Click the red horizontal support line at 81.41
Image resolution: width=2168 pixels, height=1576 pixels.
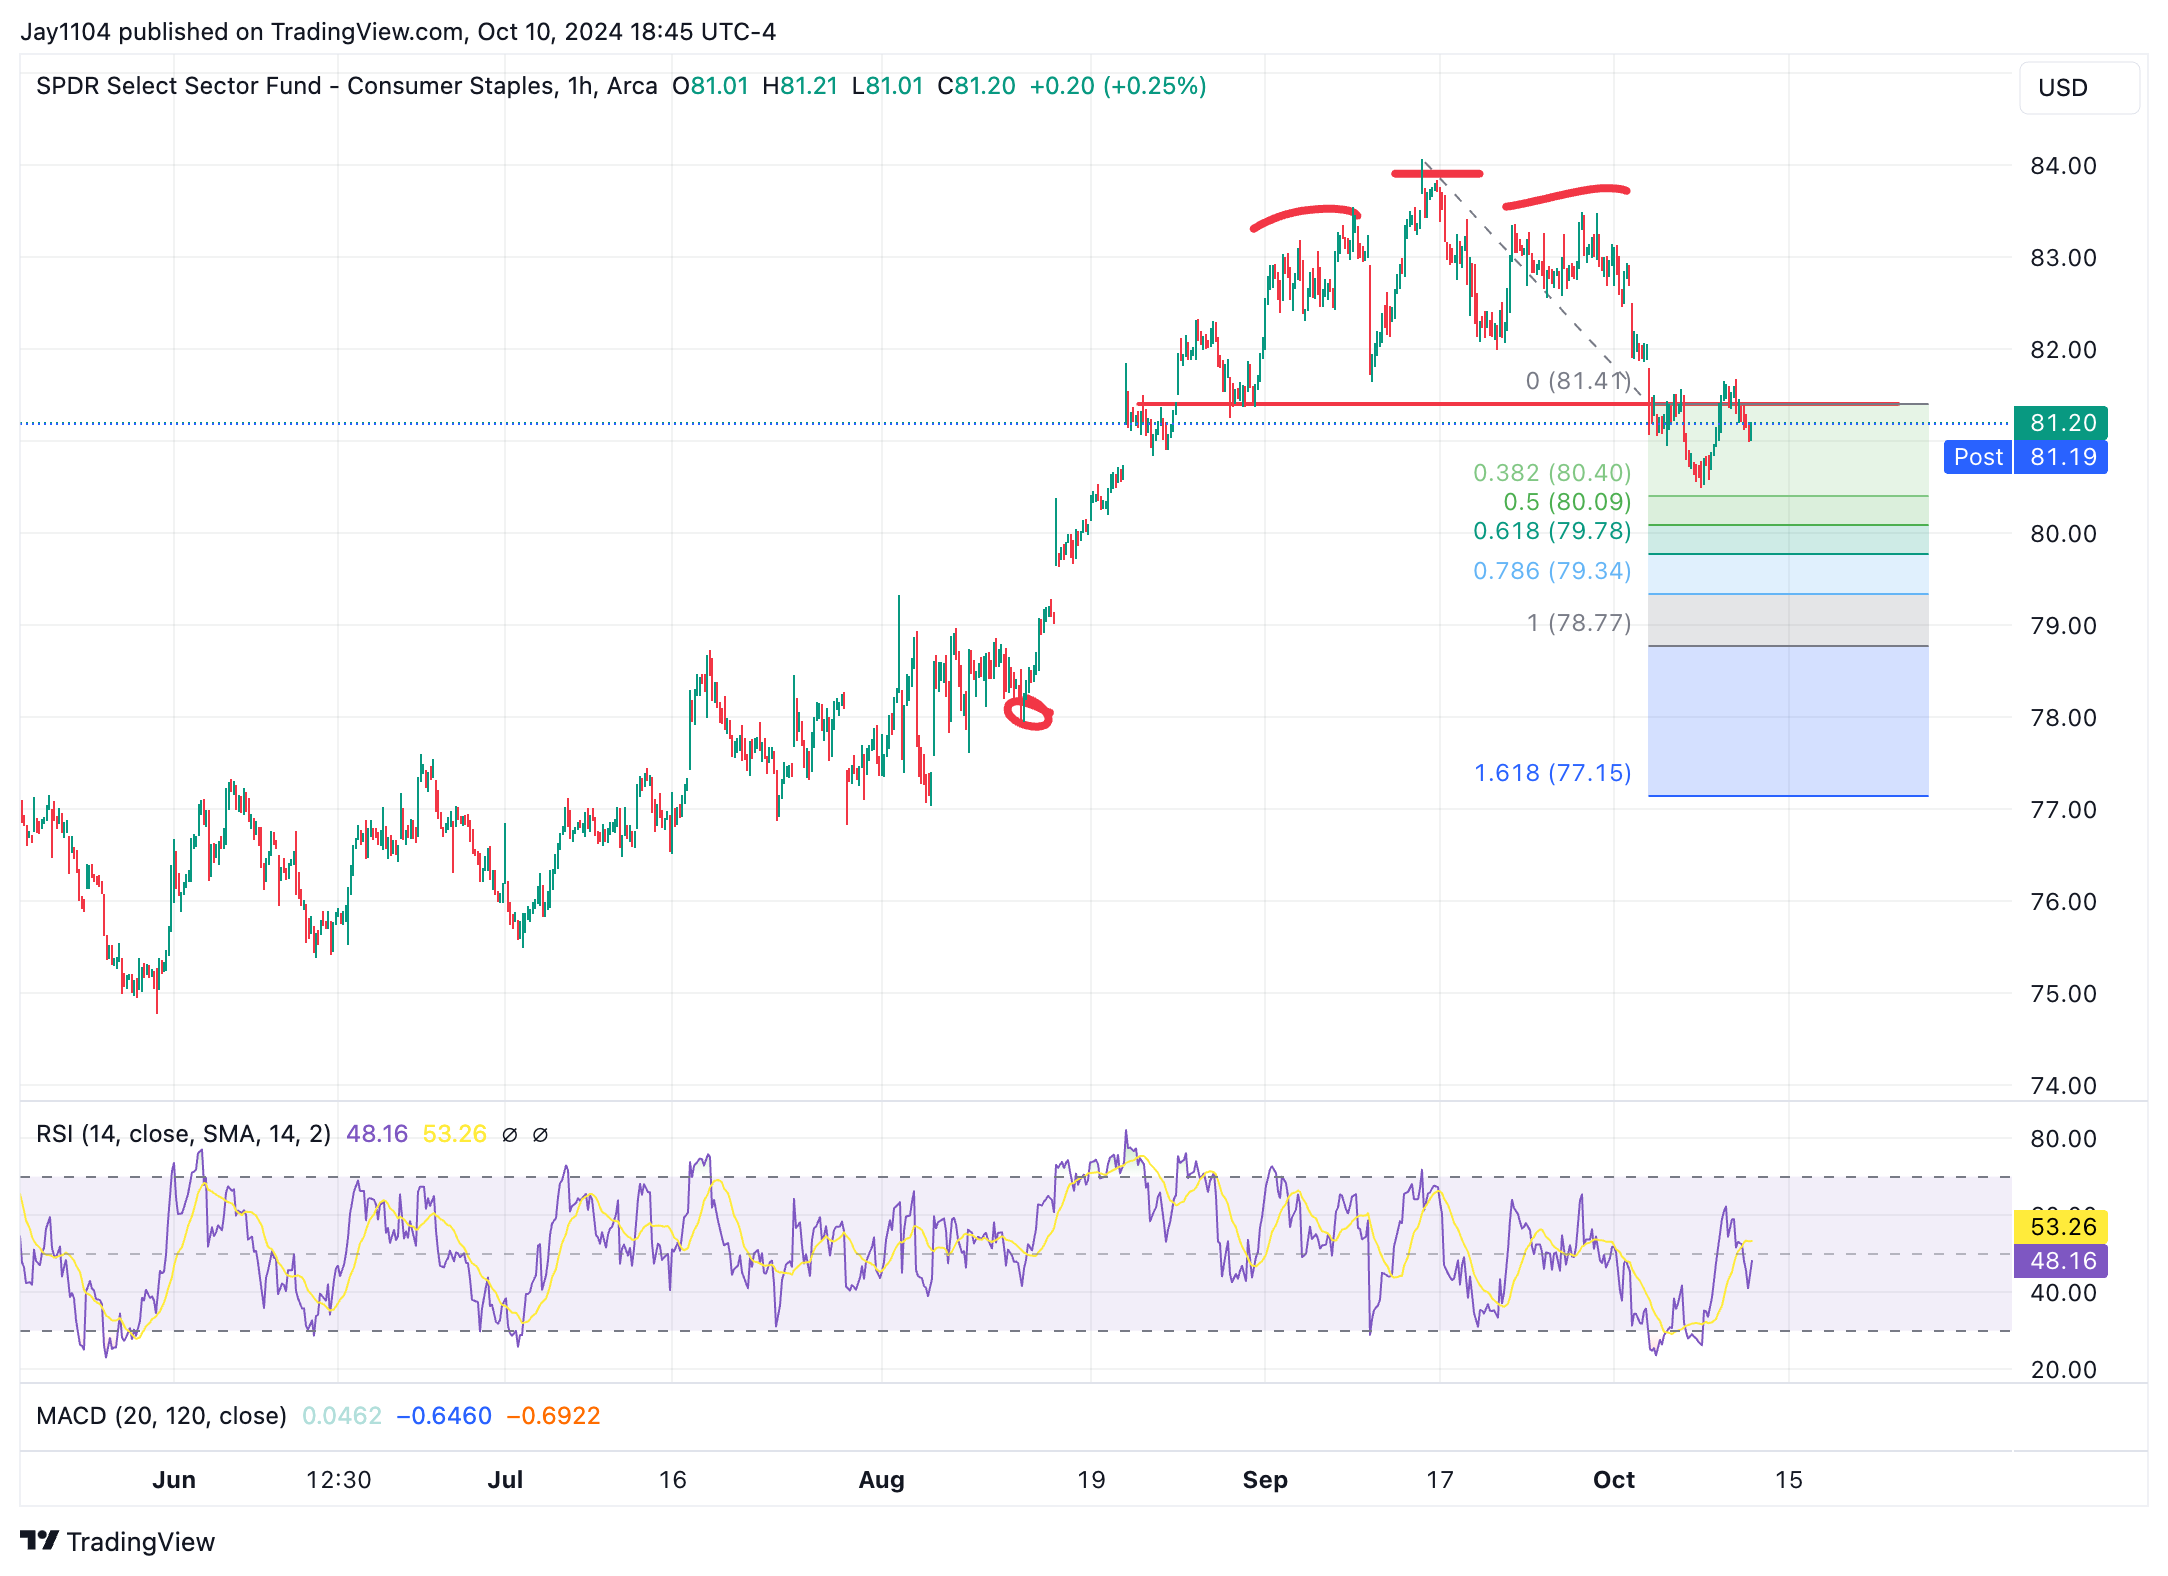coord(1518,404)
